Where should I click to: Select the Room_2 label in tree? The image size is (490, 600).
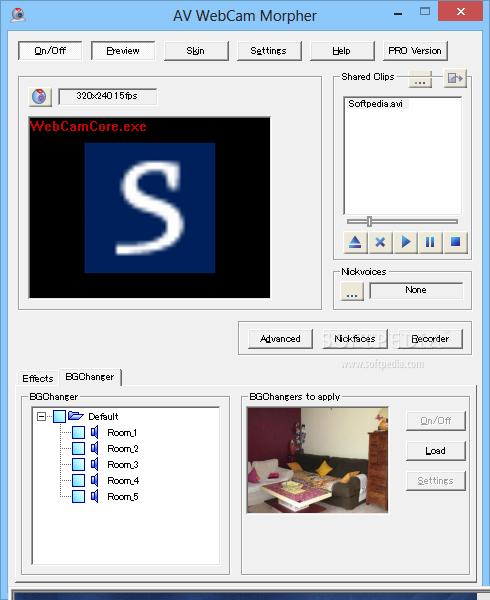tap(122, 448)
